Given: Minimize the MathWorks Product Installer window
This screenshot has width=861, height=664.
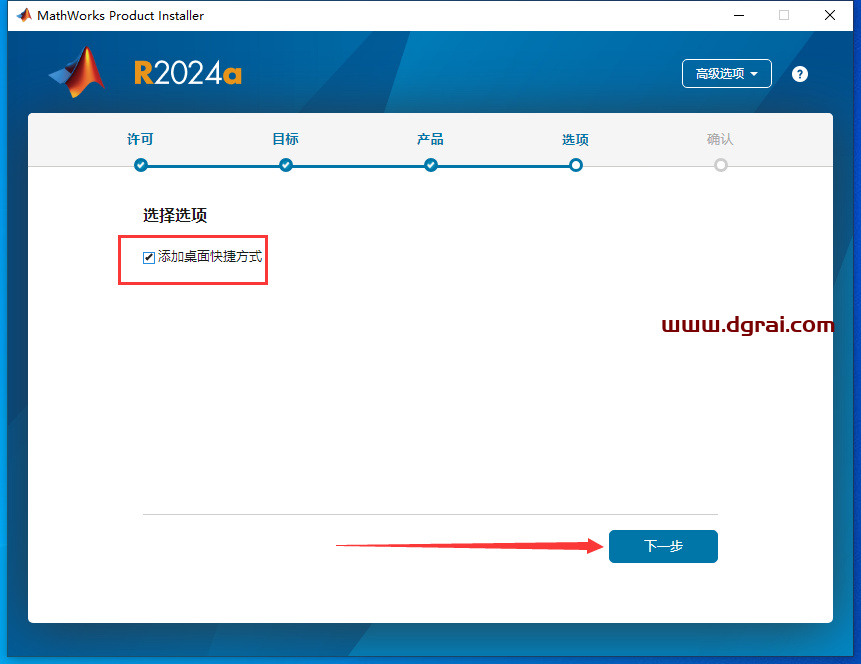Looking at the screenshot, I should (739, 15).
